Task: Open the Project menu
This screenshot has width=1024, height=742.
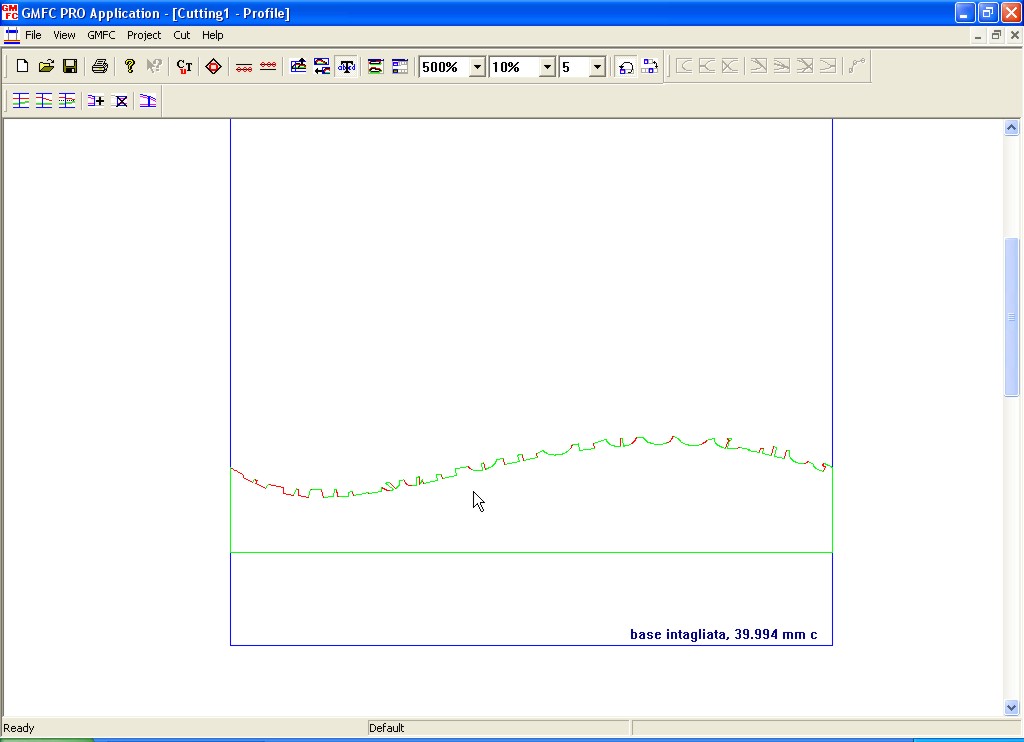Action: pos(144,35)
